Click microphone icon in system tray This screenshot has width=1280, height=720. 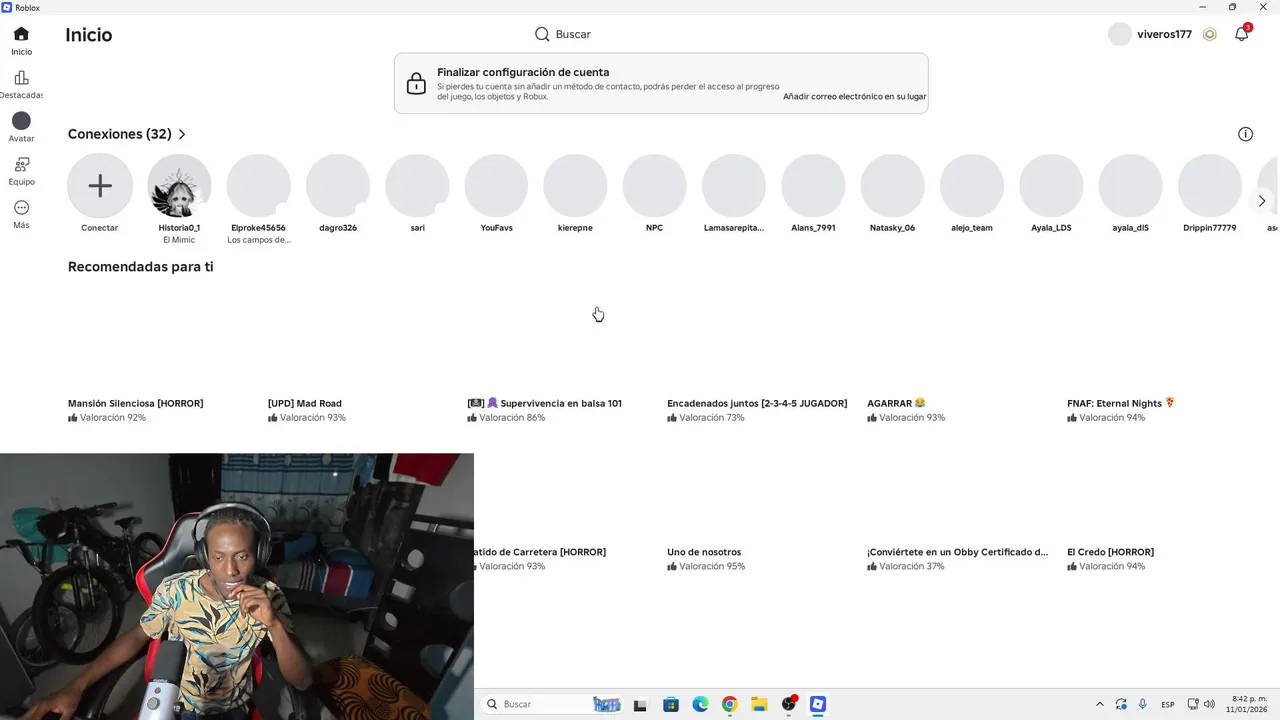[x=1143, y=704]
